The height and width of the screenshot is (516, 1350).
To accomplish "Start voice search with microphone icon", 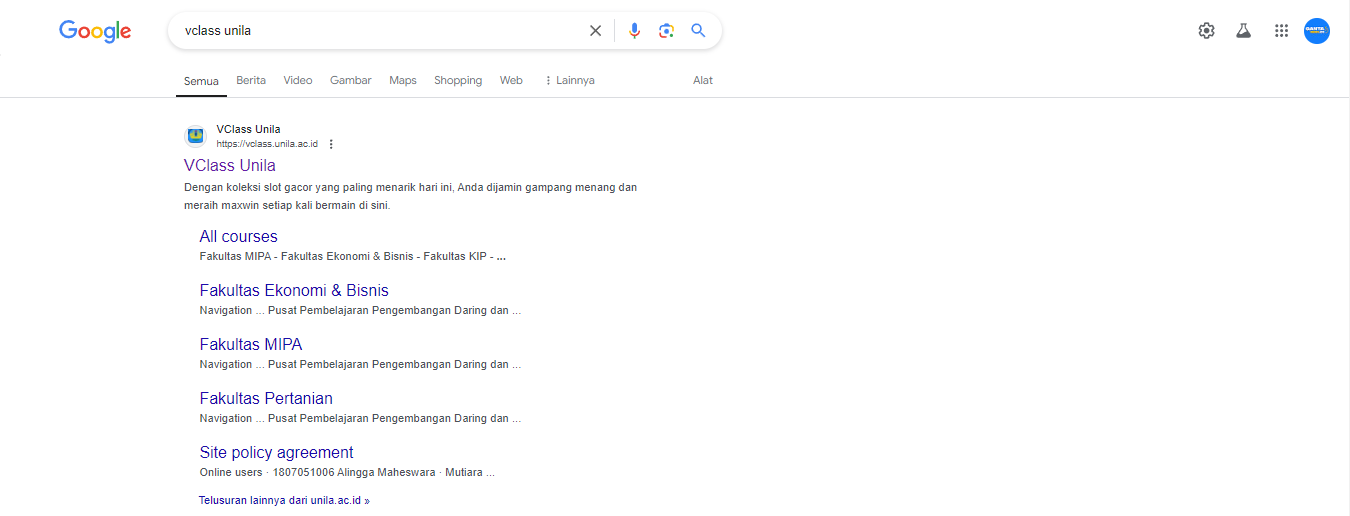I will 634,31.
